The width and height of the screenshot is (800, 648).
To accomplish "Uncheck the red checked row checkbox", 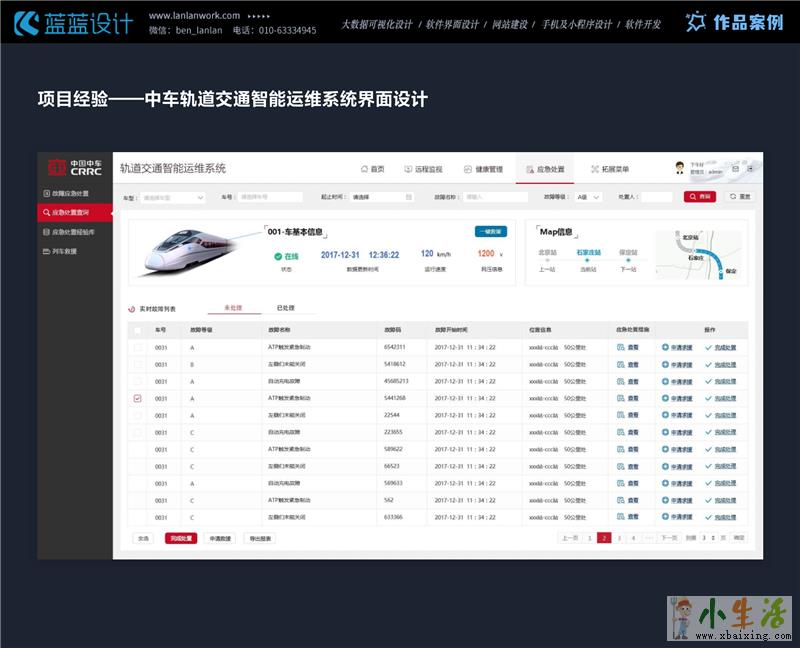I will [137, 398].
